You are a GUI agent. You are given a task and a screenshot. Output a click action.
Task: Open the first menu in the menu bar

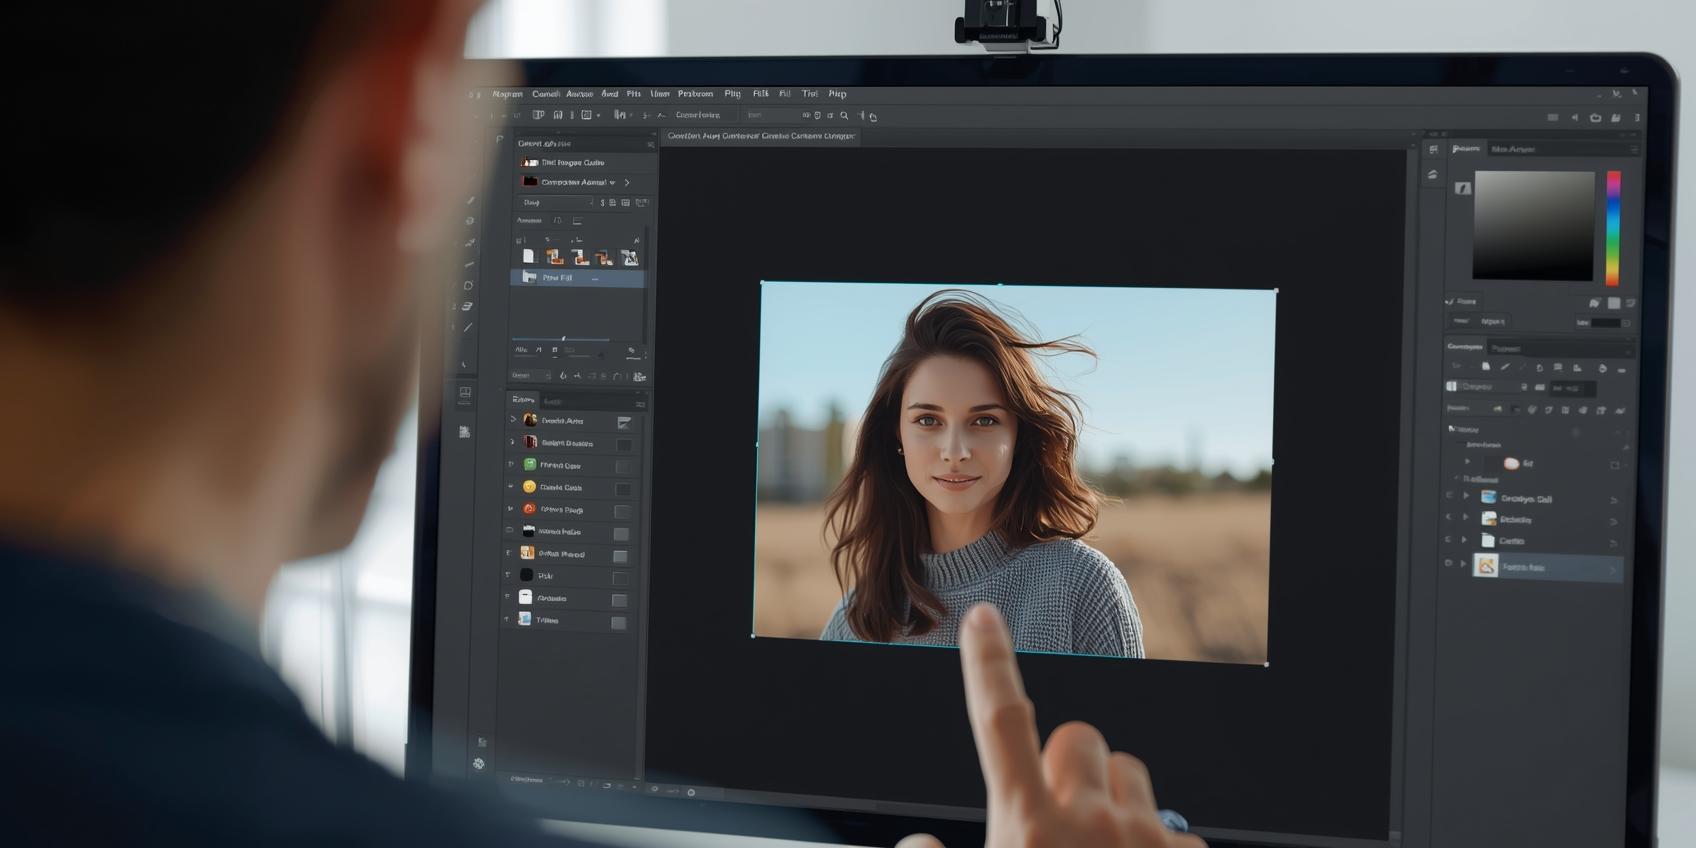pos(507,94)
